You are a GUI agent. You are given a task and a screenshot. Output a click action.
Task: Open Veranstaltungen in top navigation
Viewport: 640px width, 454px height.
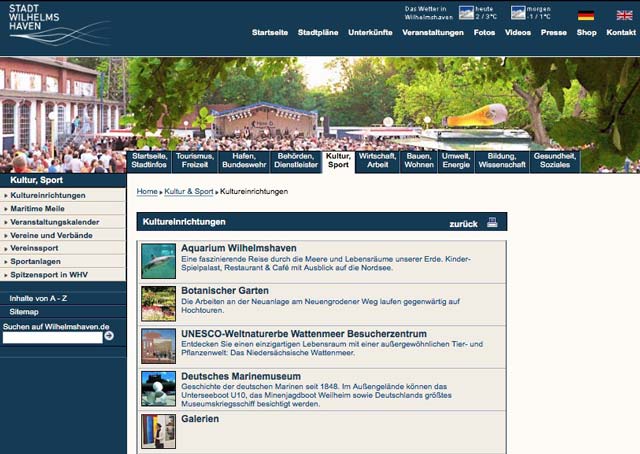433,33
